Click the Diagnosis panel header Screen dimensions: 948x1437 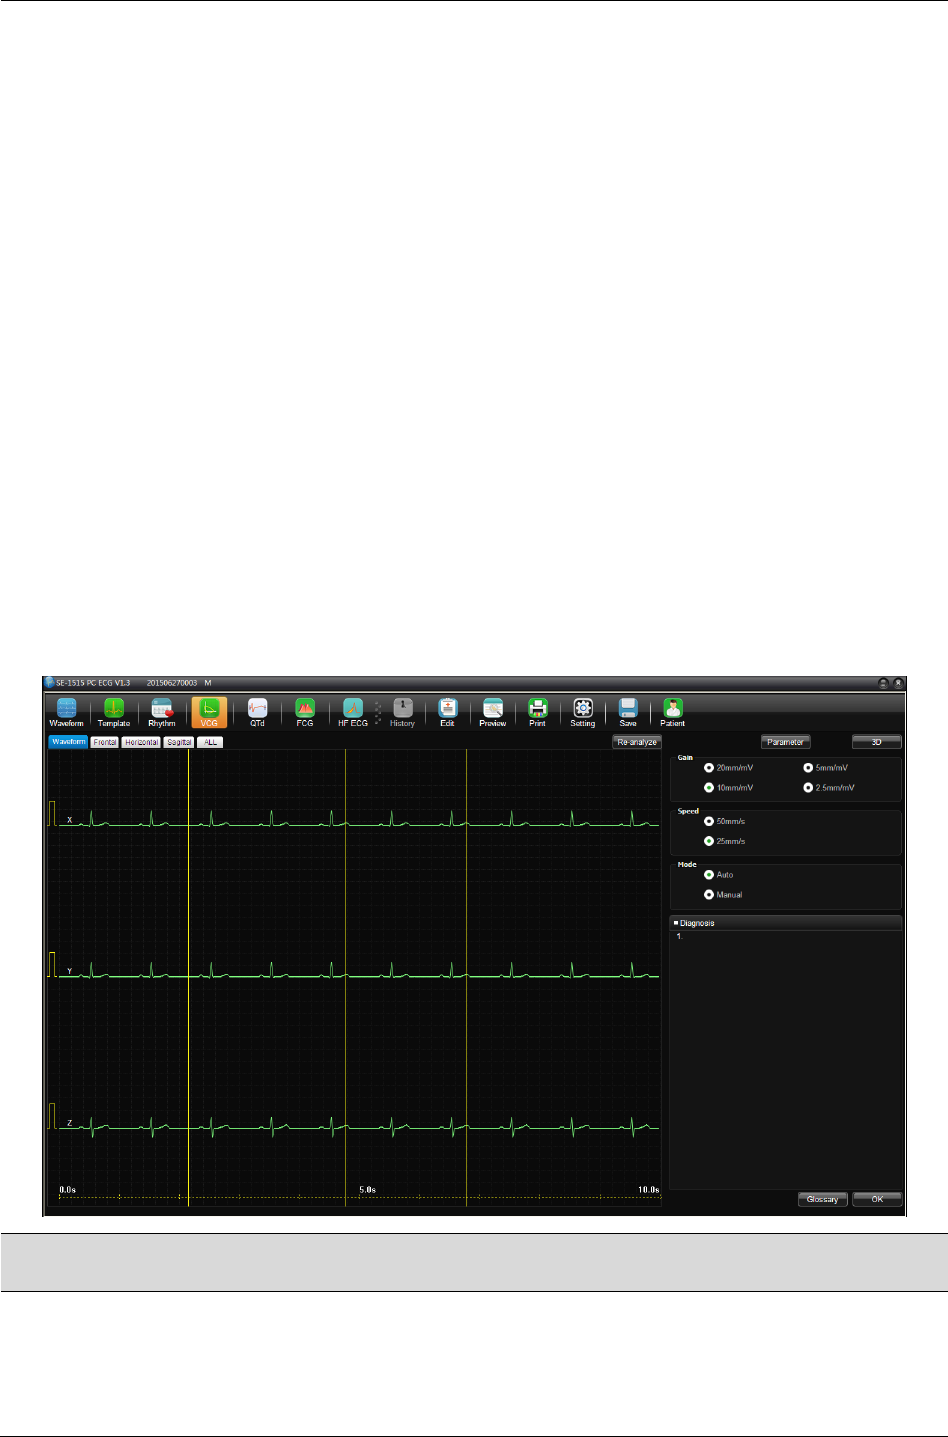pyautogui.click(x=786, y=923)
